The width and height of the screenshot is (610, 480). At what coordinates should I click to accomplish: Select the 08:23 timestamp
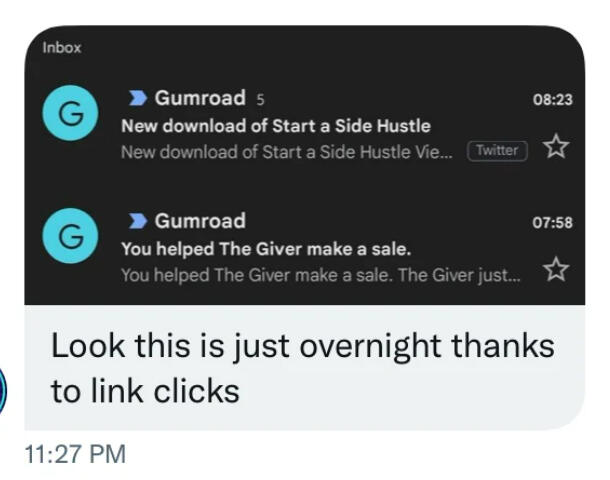point(552,100)
